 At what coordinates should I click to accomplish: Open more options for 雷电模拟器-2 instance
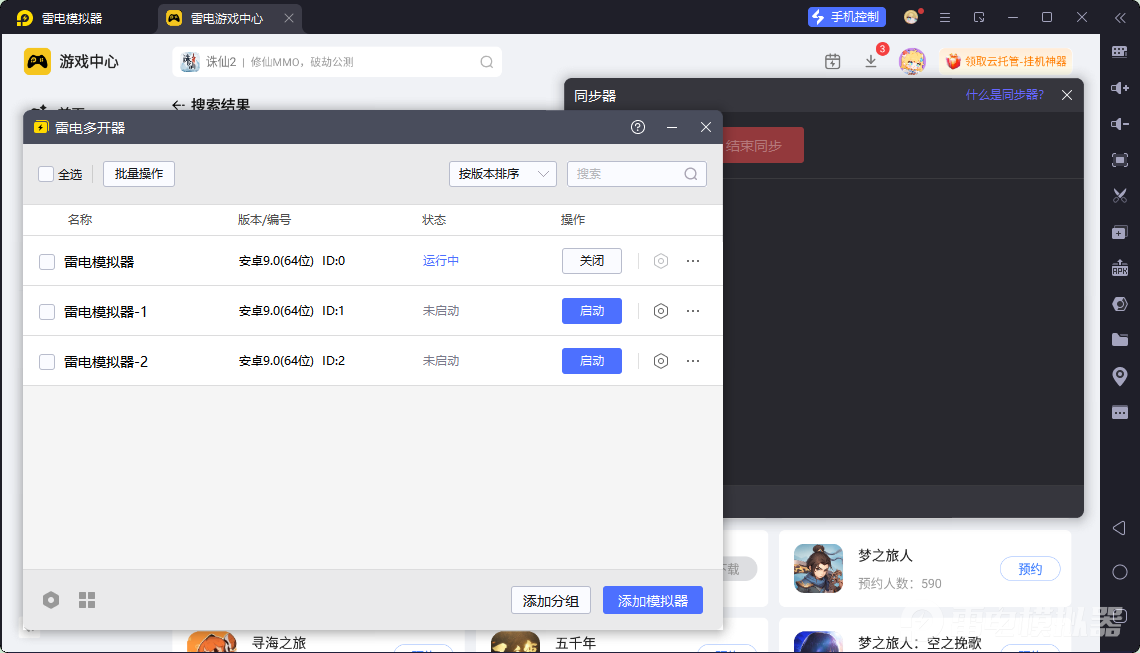point(693,360)
